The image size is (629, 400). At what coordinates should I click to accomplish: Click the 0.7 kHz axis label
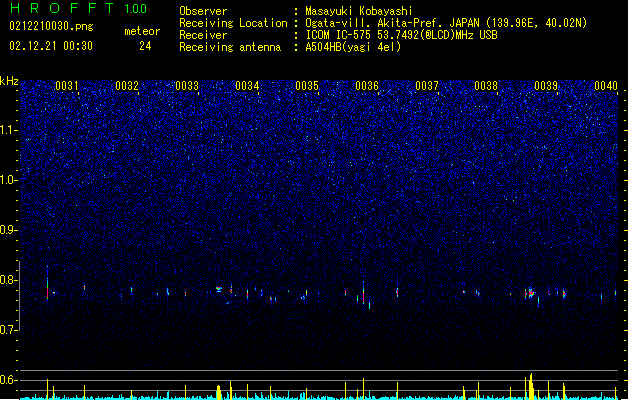point(9,330)
